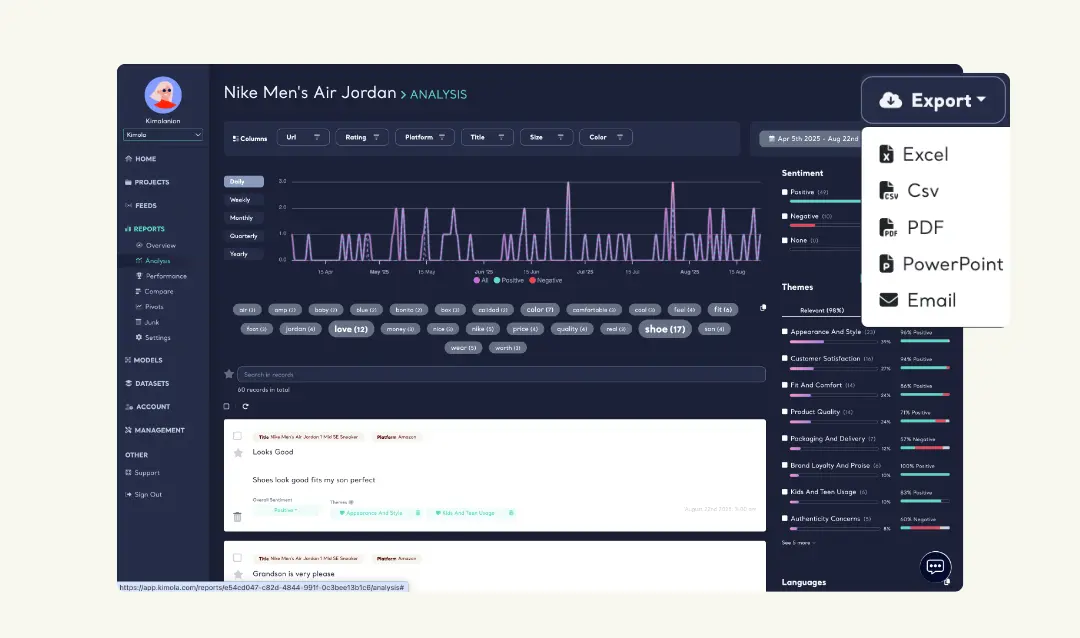Click the trash icon on the Looks Good review
Screen dimensions: 1080x638
(x=237, y=517)
